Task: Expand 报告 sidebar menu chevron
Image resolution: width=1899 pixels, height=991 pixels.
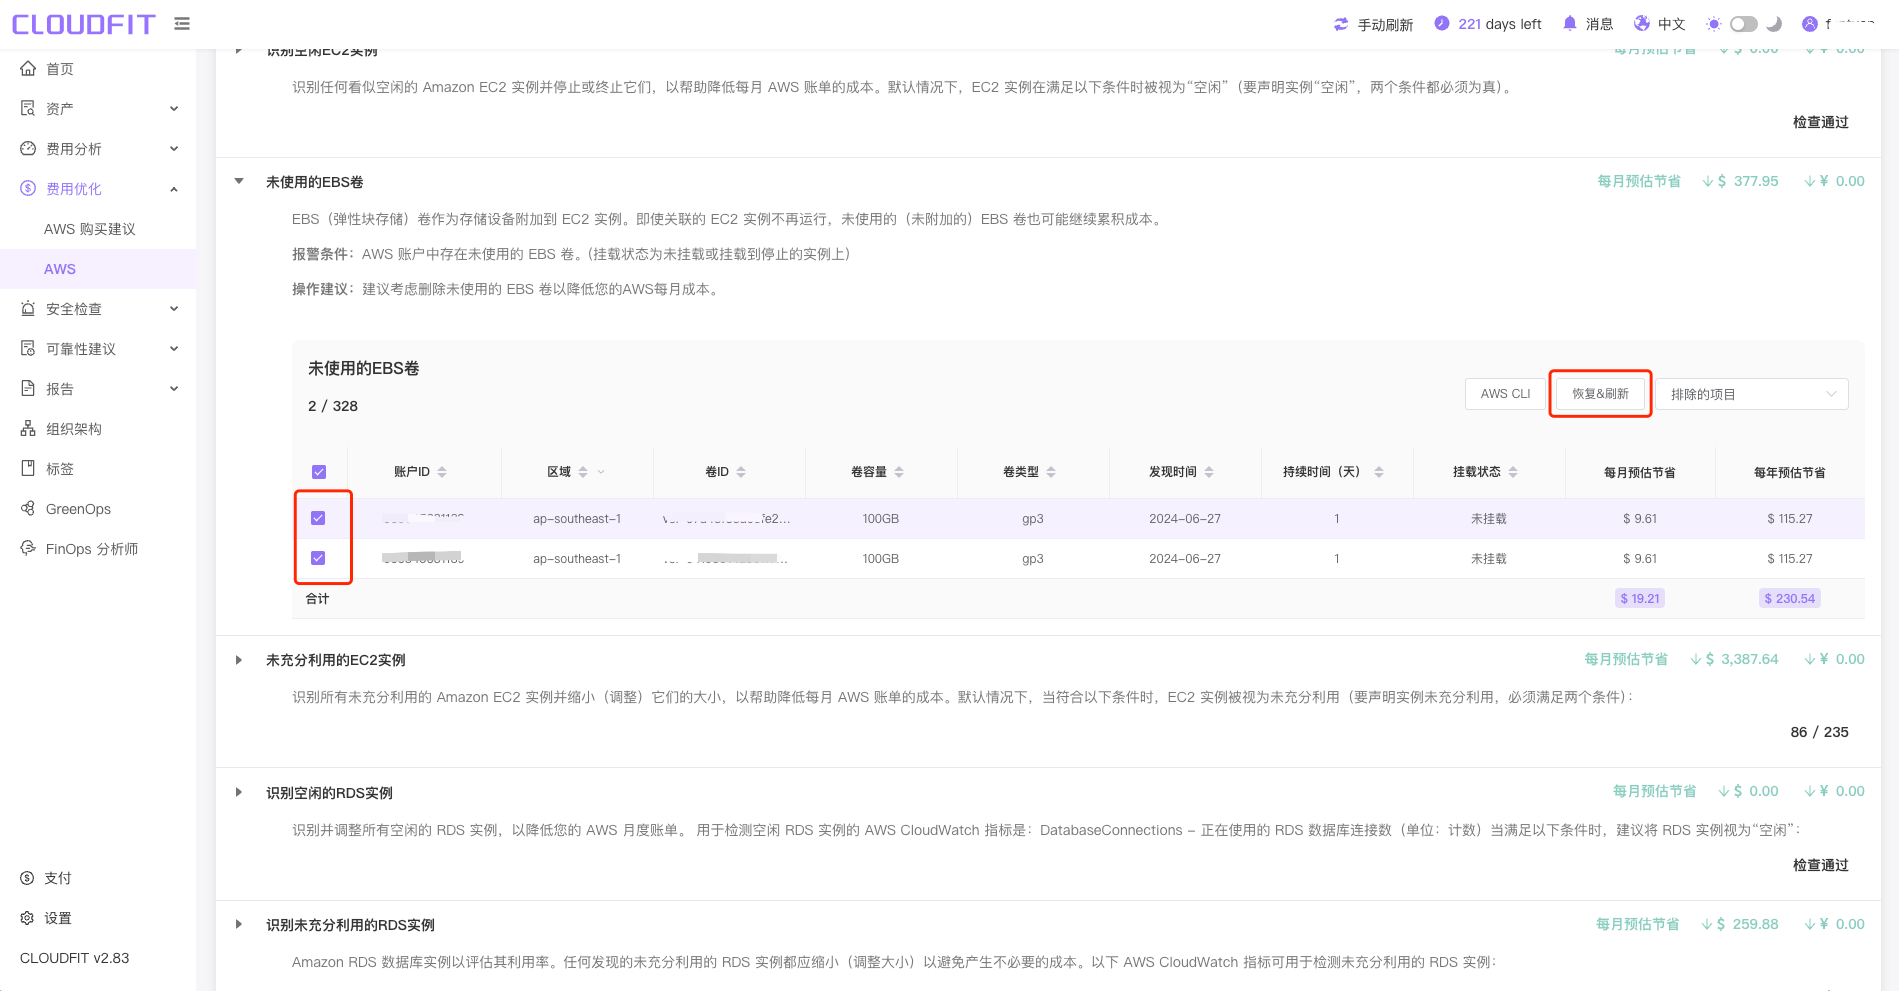Action: [174, 388]
